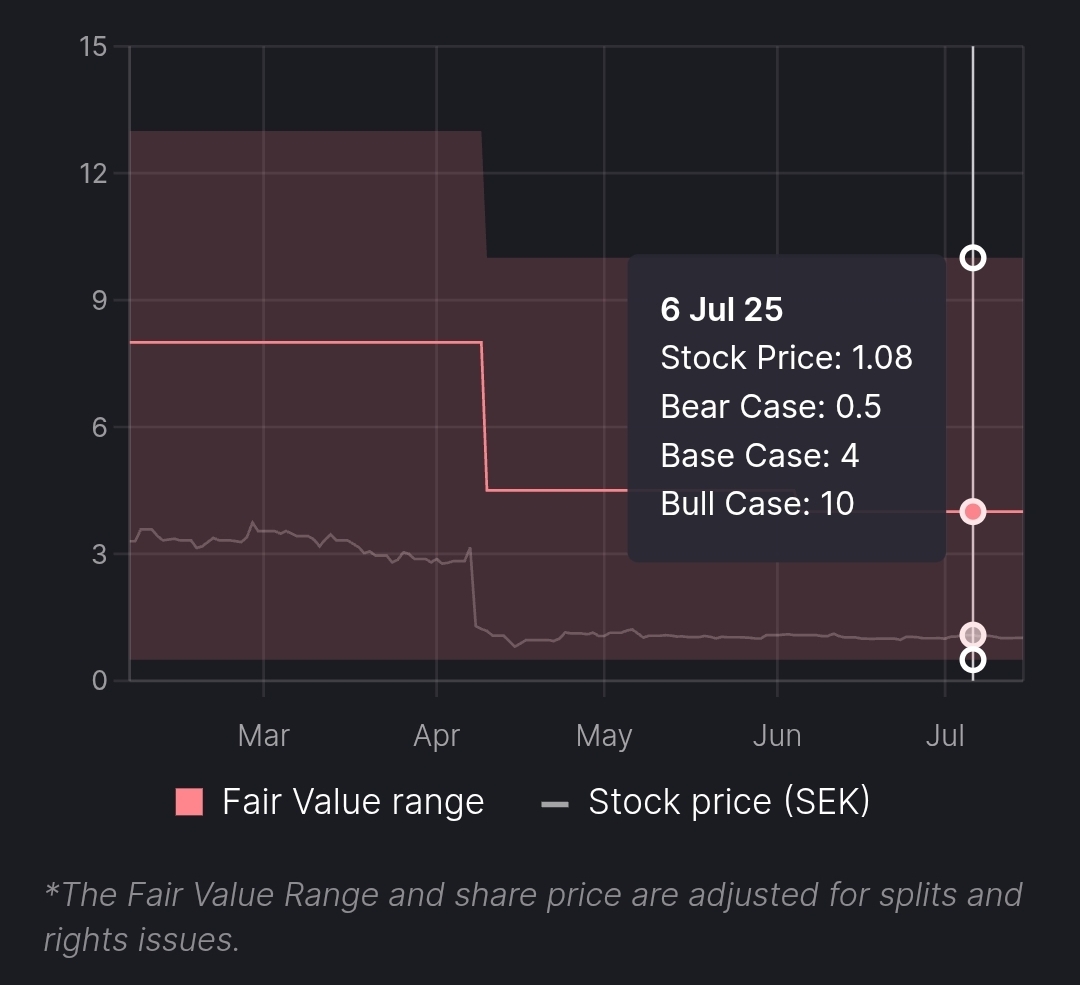Click the splits and rights issues footnote
This screenshot has height=985, width=1080.
tap(532, 916)
